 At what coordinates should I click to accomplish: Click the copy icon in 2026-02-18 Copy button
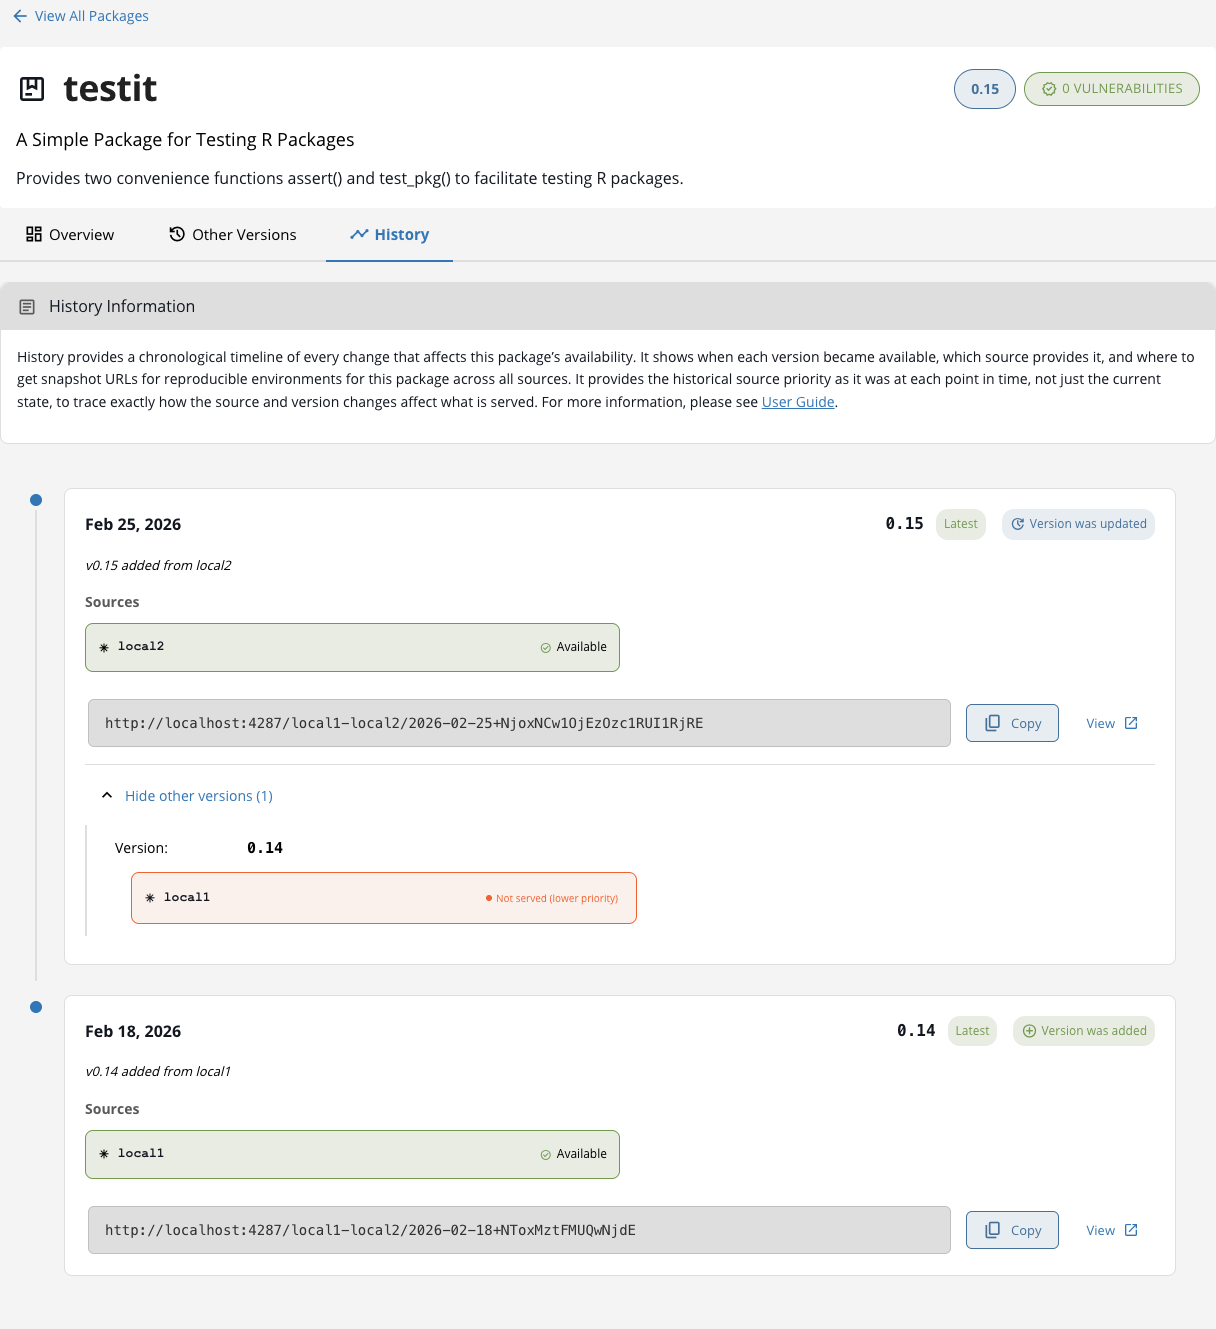[x=993, y=1230]
